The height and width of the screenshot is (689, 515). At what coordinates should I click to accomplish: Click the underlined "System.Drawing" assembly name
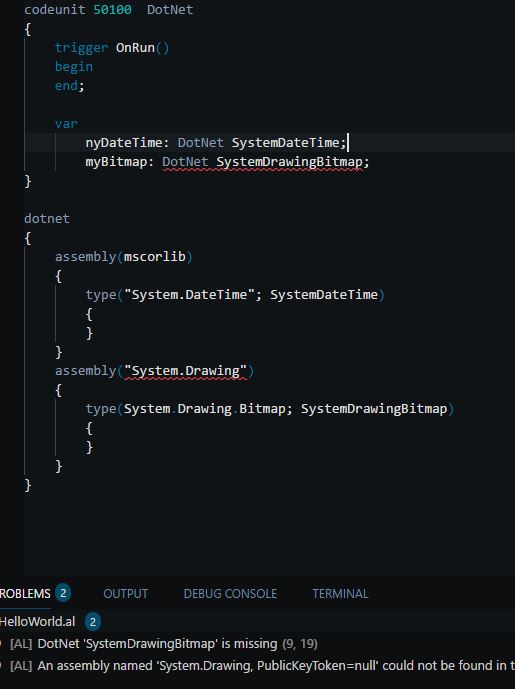185,371
